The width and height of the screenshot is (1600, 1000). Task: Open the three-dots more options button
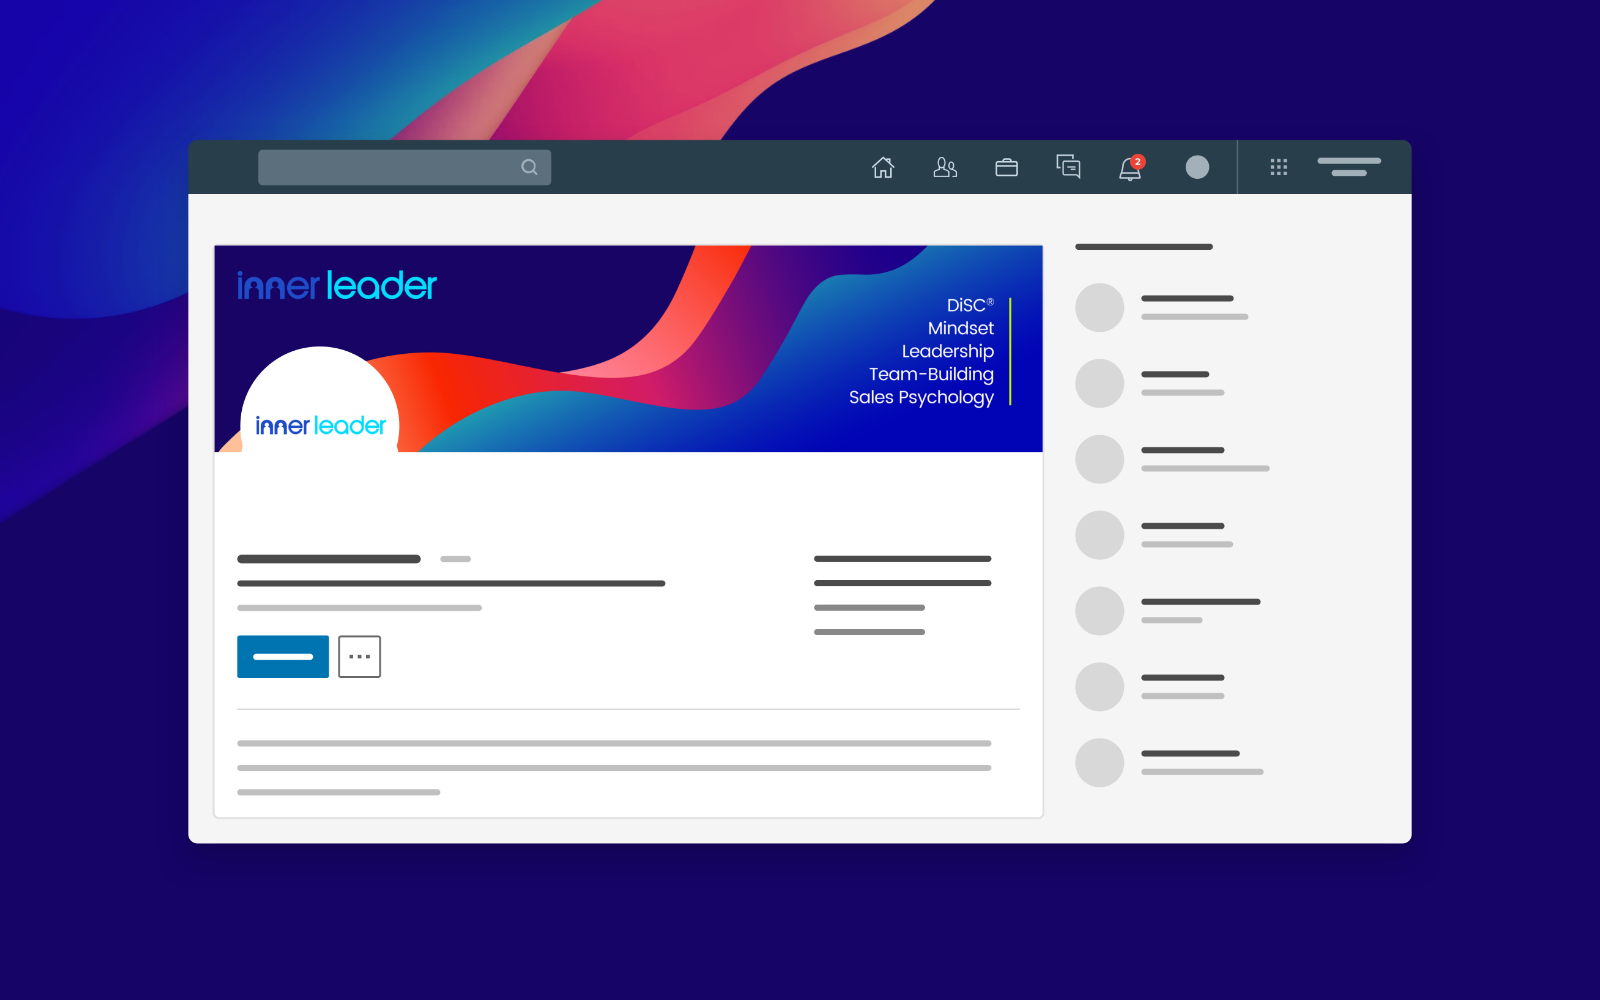359,656
